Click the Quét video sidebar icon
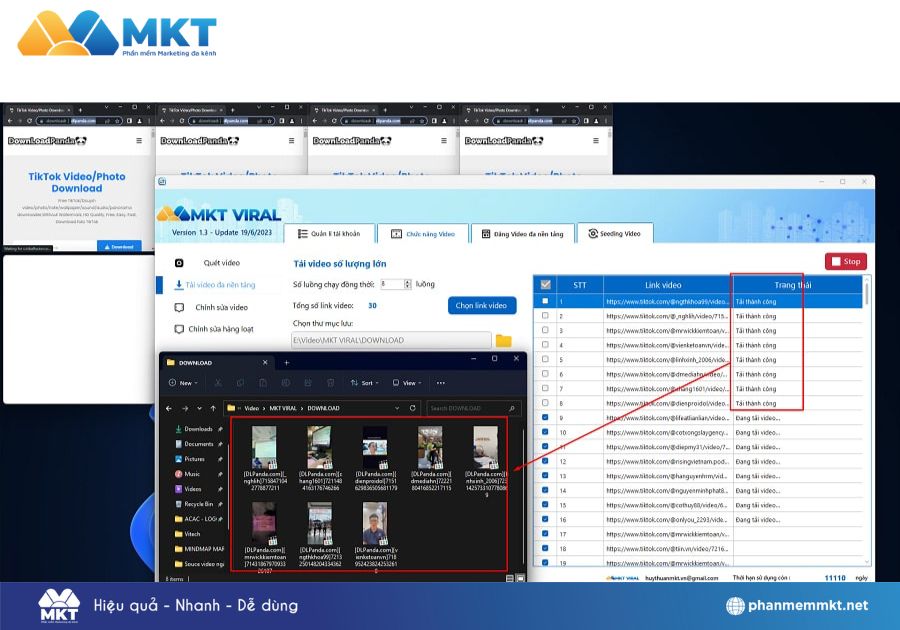This screenshot has width=900, height=630. tap(179, 263)
